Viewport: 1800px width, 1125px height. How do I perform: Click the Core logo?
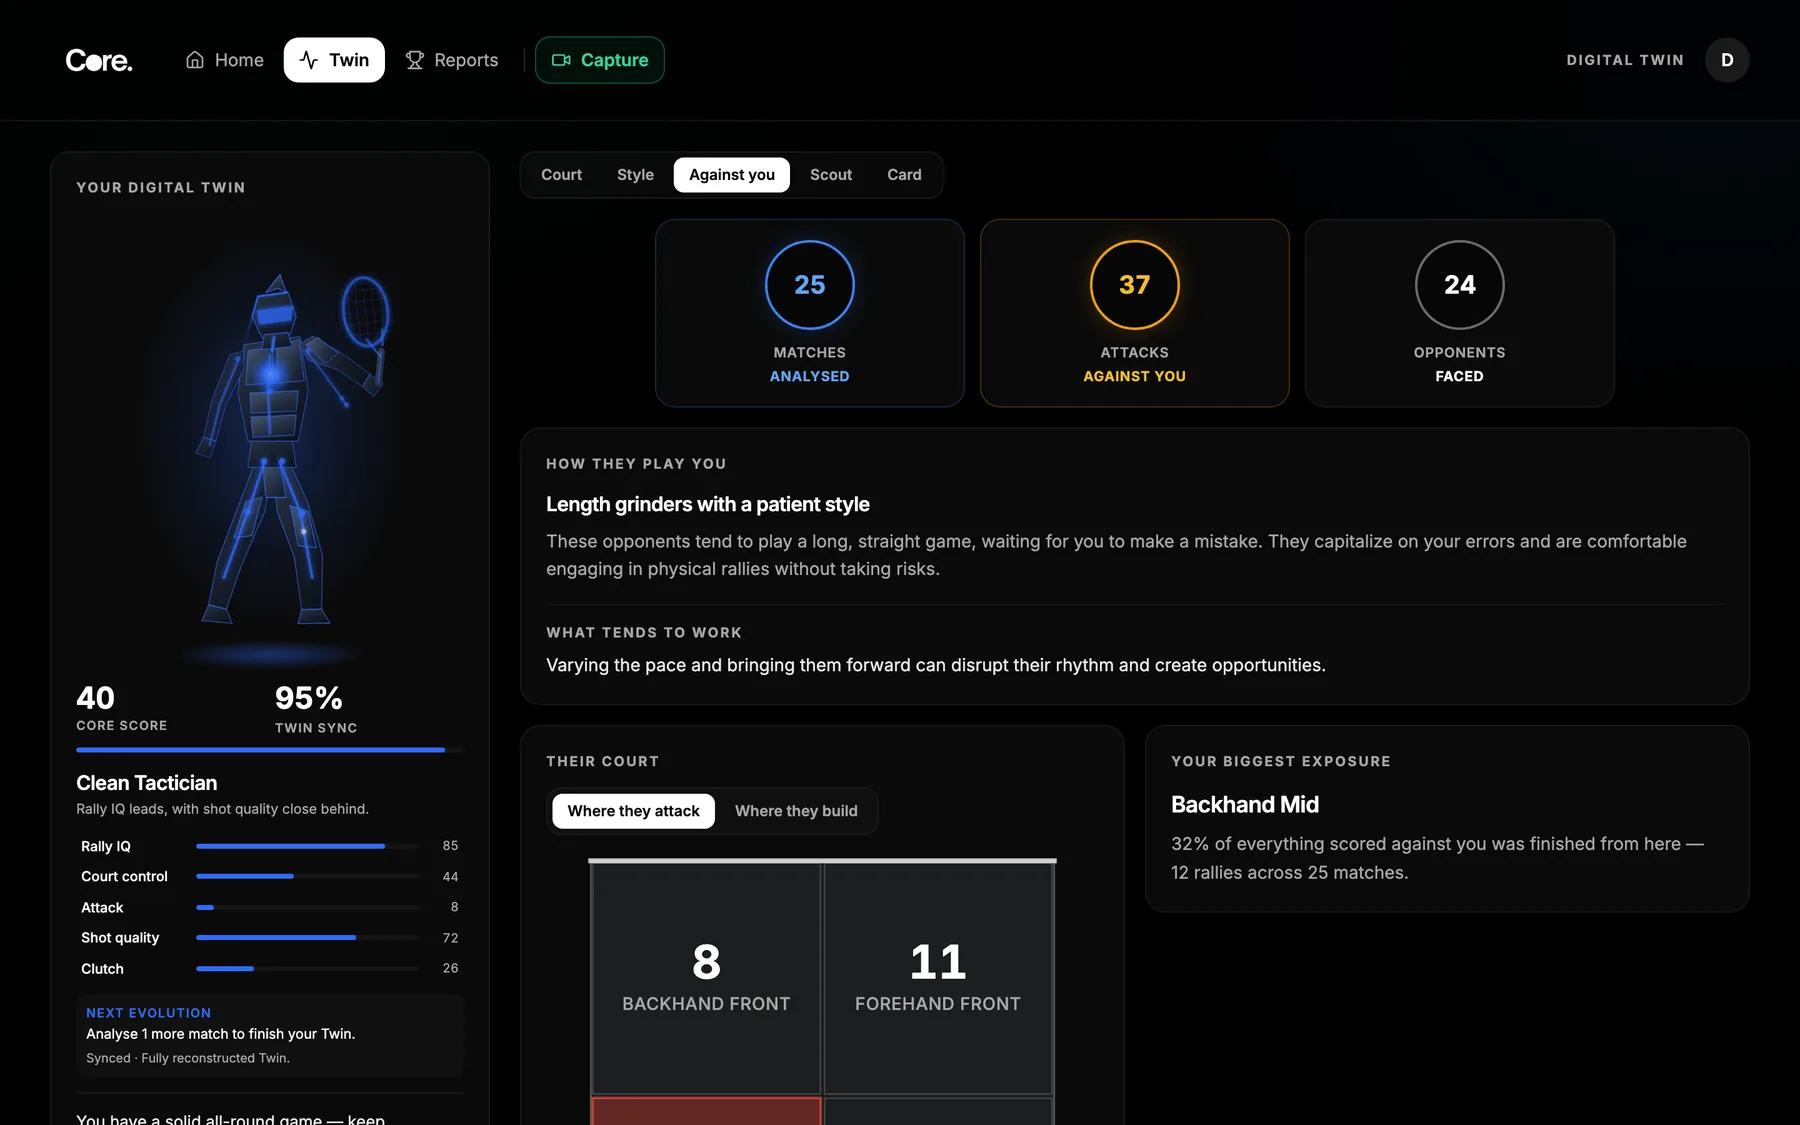[99, 60]
